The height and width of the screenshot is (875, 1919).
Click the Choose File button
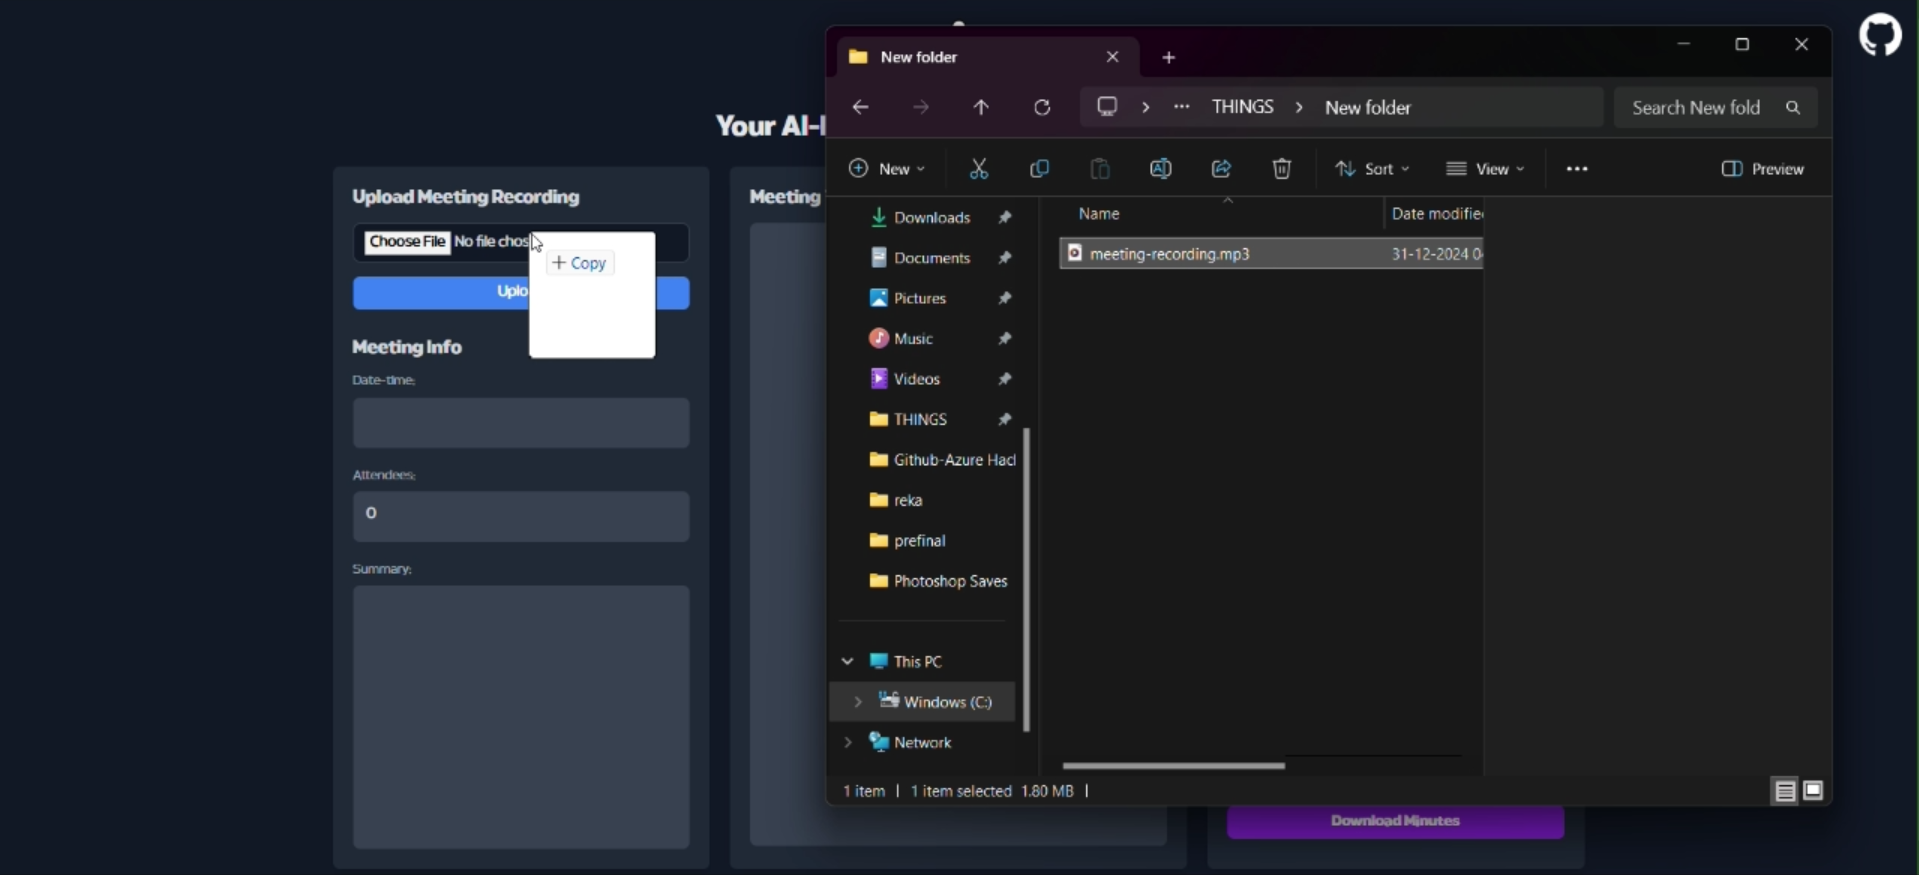(407, 243)
